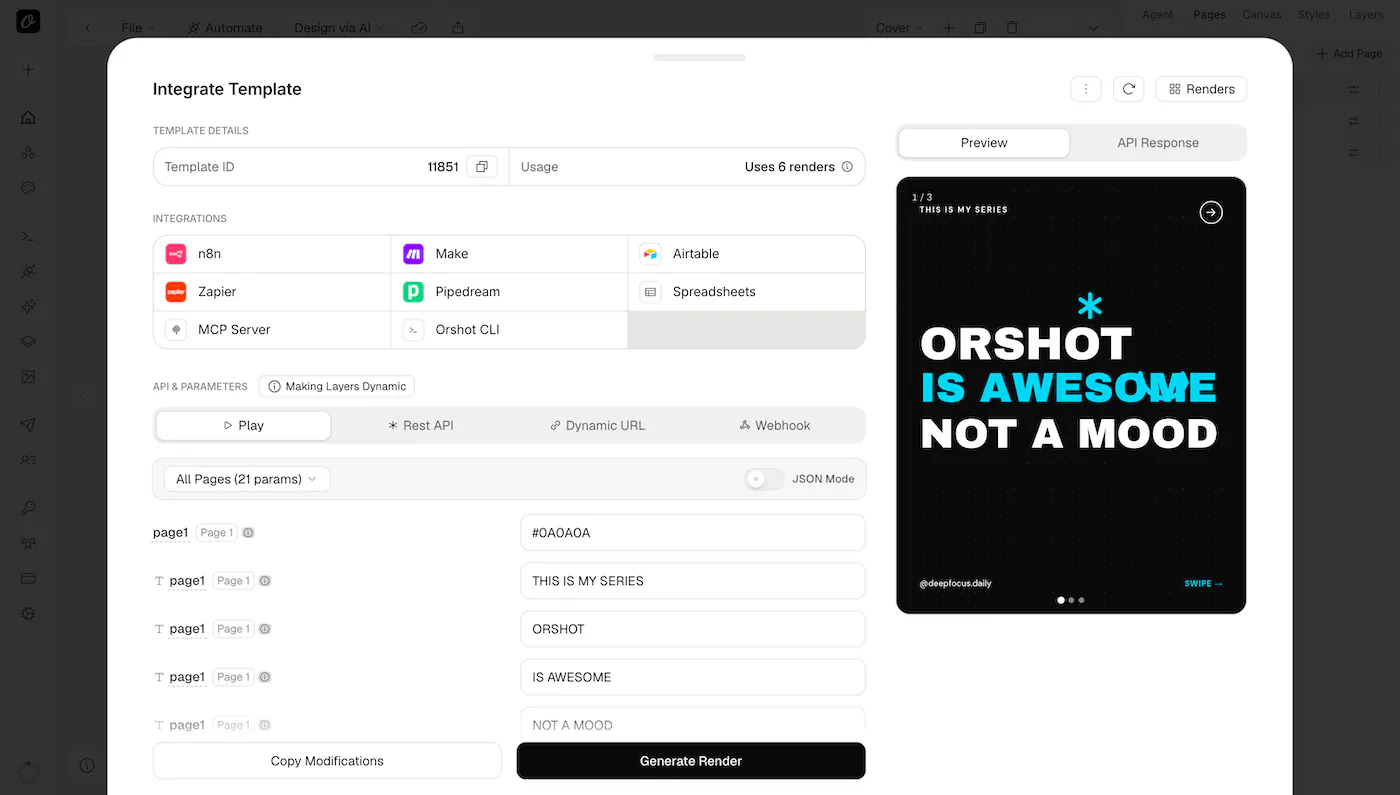This screenshot has height=795, width=1400.
Task: Click the key icon in background sidebar
Action: [x=28, y=508]
